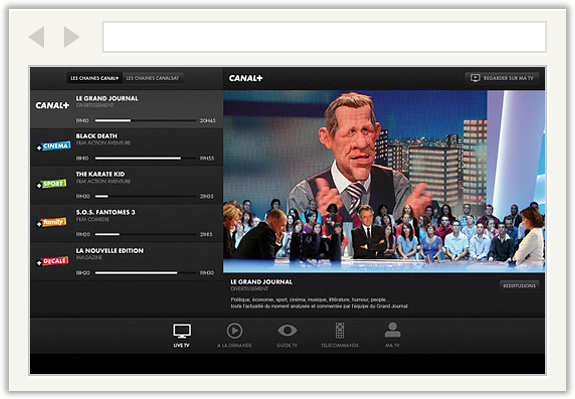Click the Guide TV label
Screen dimensions: 575x399
(x=287, y=345)
